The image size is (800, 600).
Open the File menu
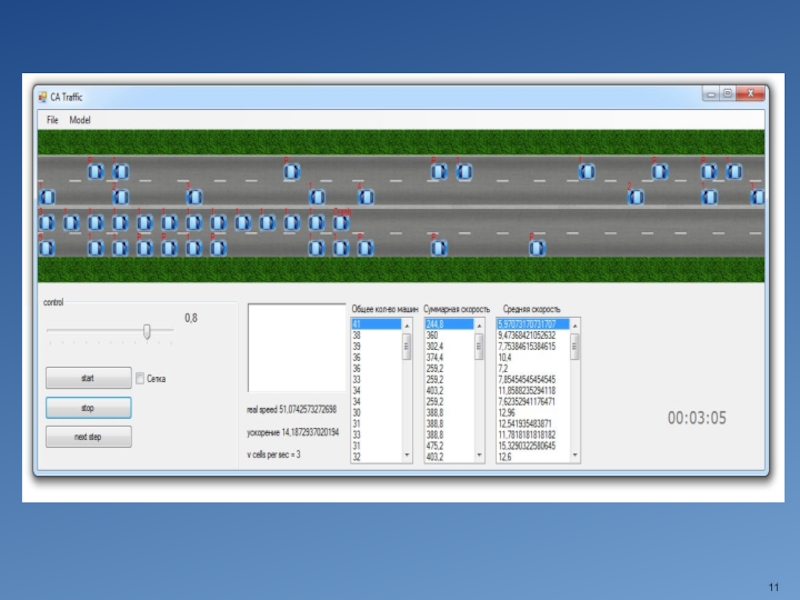(52, 120)
